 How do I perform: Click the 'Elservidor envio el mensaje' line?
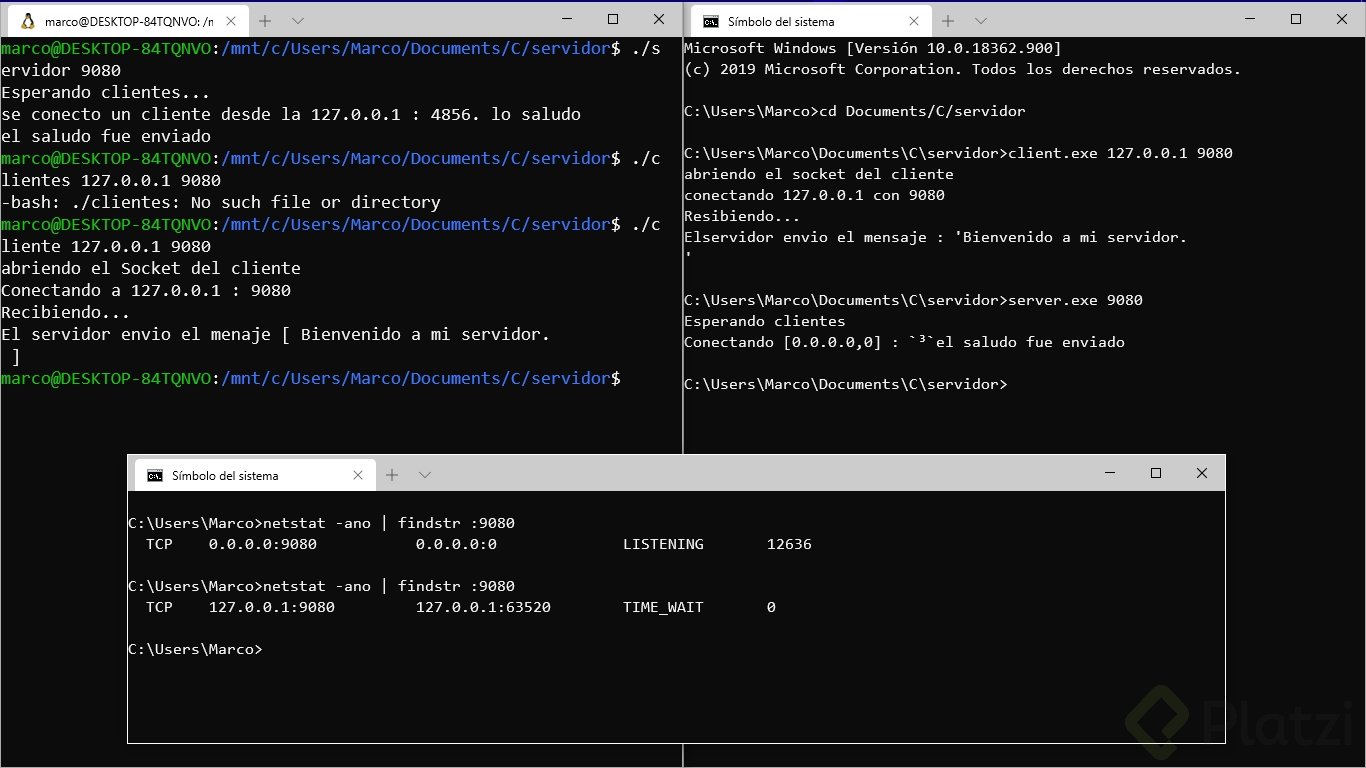(x=935, y=237)
